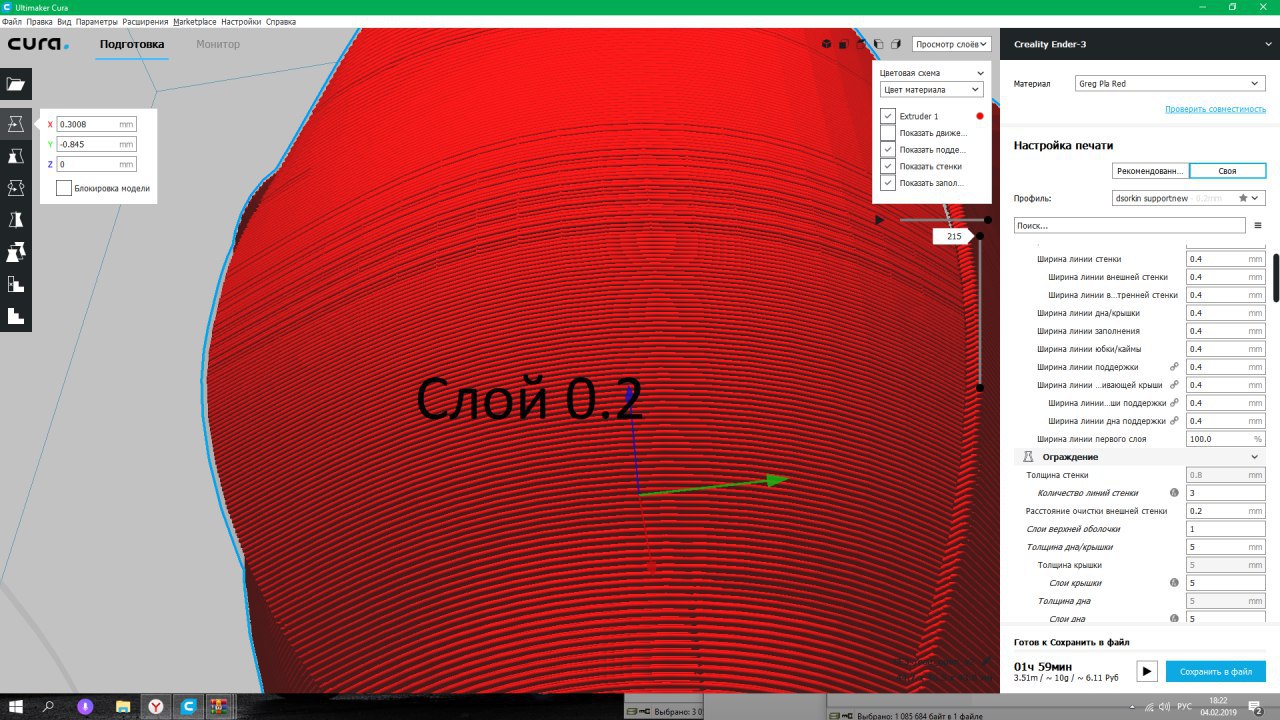Open the Windows Start menu
This screenshot has height=720, width=1280.
[x=16, y=706]
